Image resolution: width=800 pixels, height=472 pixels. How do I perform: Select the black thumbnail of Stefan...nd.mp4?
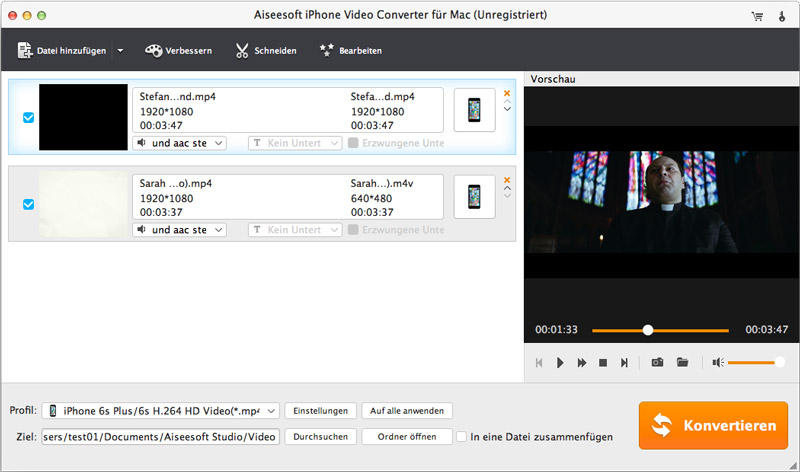[x=83, y=117]
